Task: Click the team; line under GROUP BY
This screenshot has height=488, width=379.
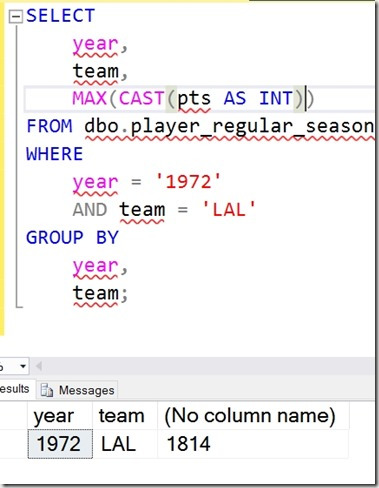Action: [100, 293]
